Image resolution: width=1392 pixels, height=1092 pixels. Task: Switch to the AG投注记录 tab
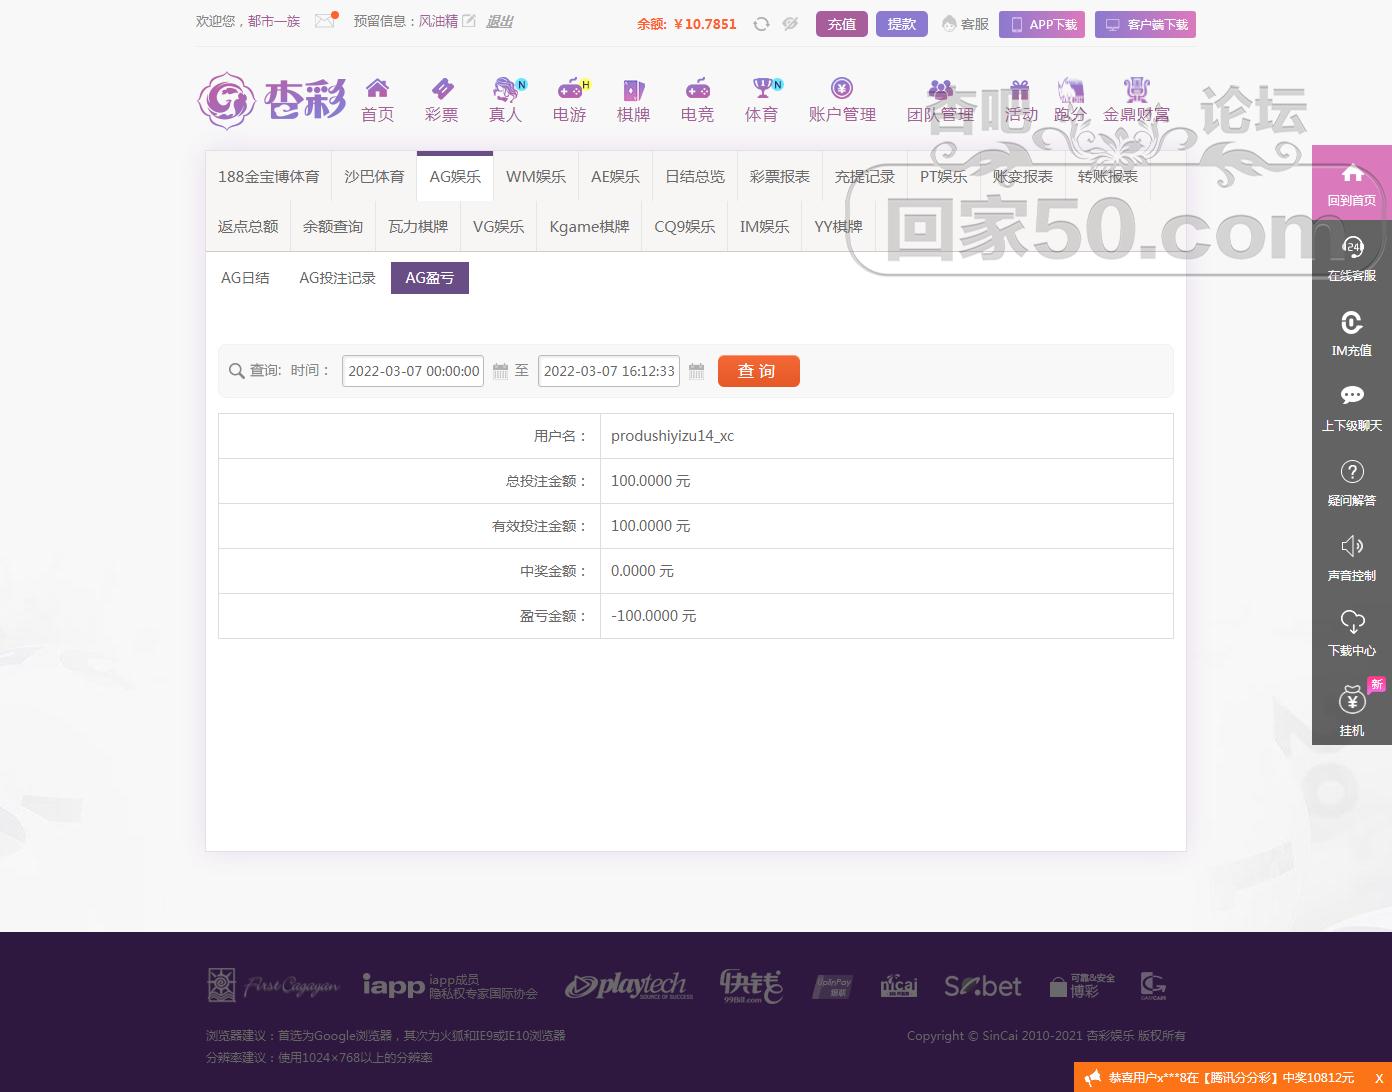(x=336, y=278)
